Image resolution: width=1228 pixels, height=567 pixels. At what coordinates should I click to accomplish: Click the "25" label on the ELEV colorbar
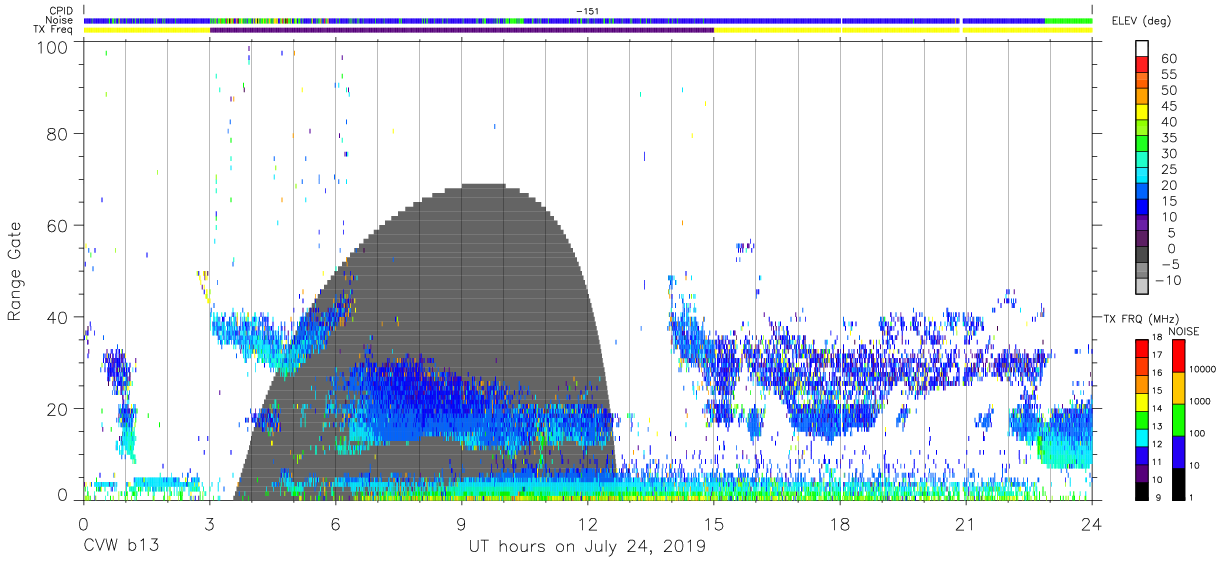[1167, 170]
